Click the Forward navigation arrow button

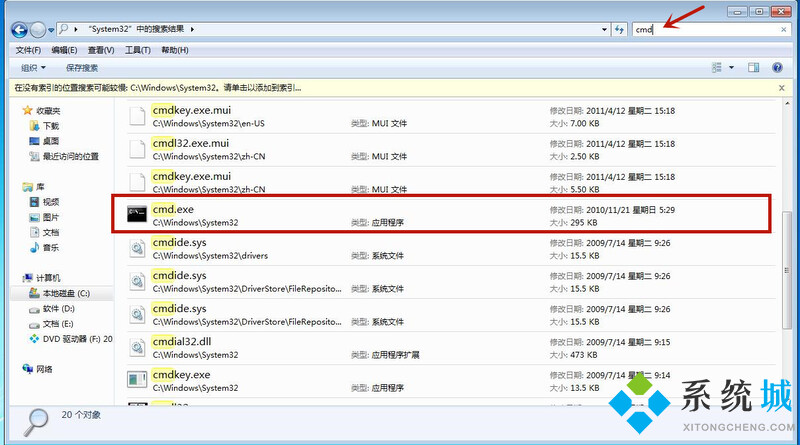pos(38,30)
